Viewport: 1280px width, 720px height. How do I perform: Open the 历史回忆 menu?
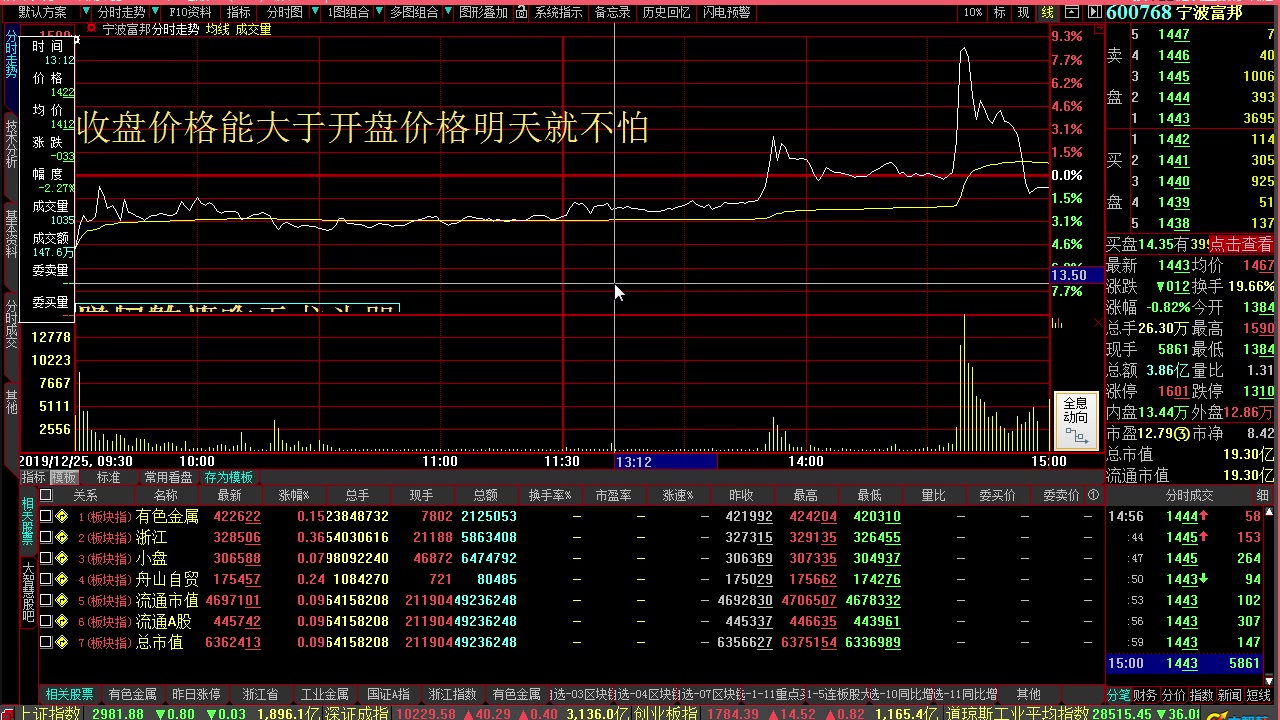(x=666, y=12)
